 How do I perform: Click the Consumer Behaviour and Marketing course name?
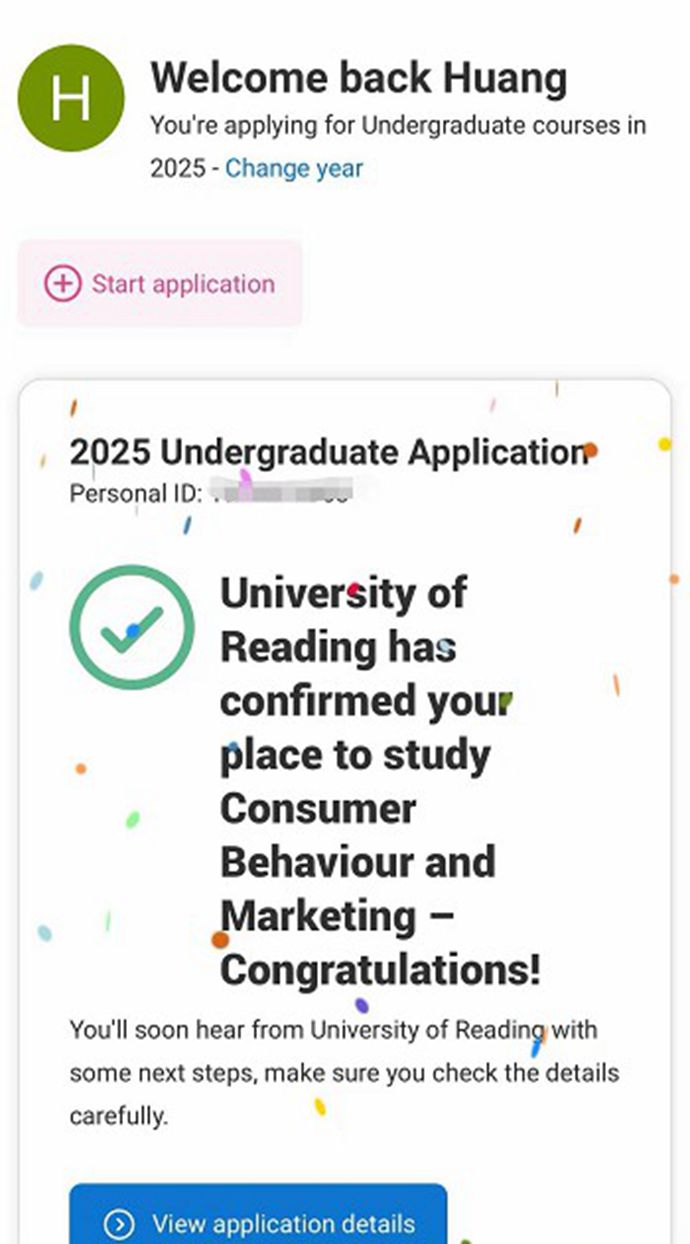(x=356, y=861)
